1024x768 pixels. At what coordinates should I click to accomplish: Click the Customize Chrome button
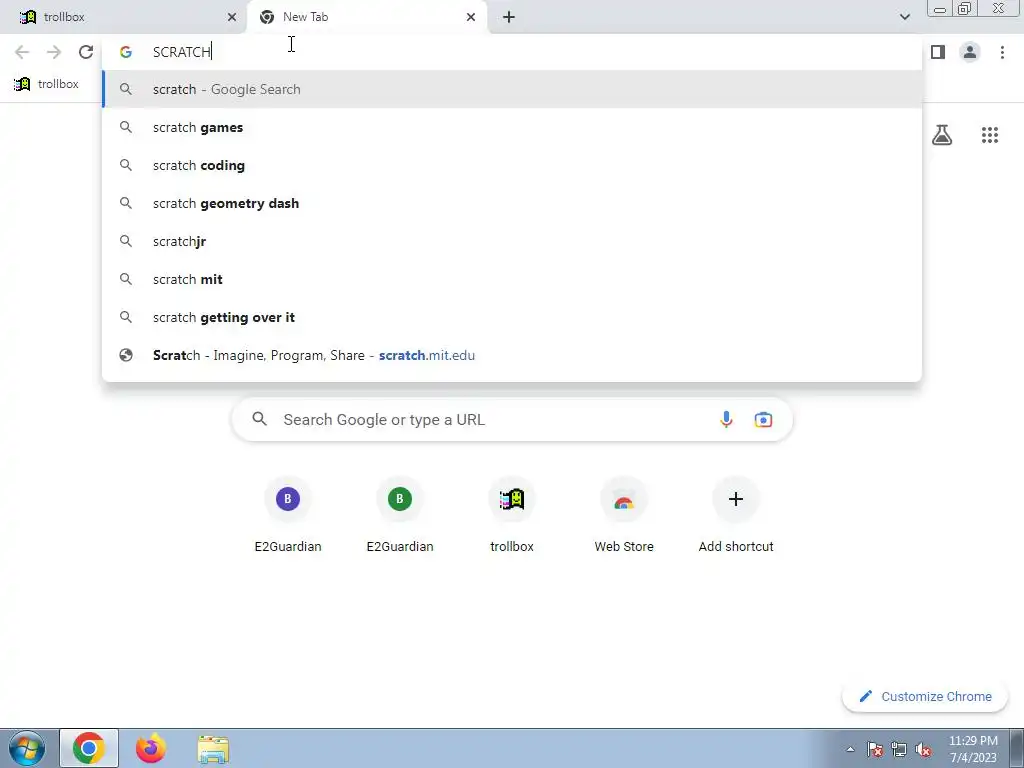click(x=925, y=696)
